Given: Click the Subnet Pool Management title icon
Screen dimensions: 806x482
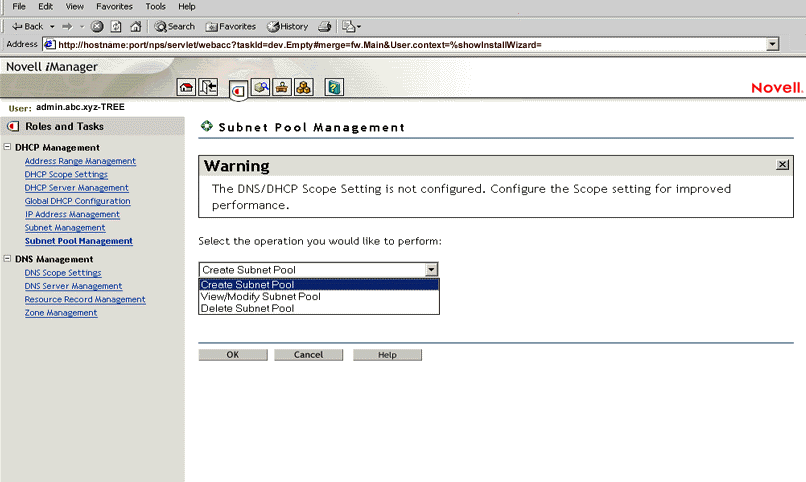Looking at the screenshot, I should pyautogui.click(x=207, y=126).
